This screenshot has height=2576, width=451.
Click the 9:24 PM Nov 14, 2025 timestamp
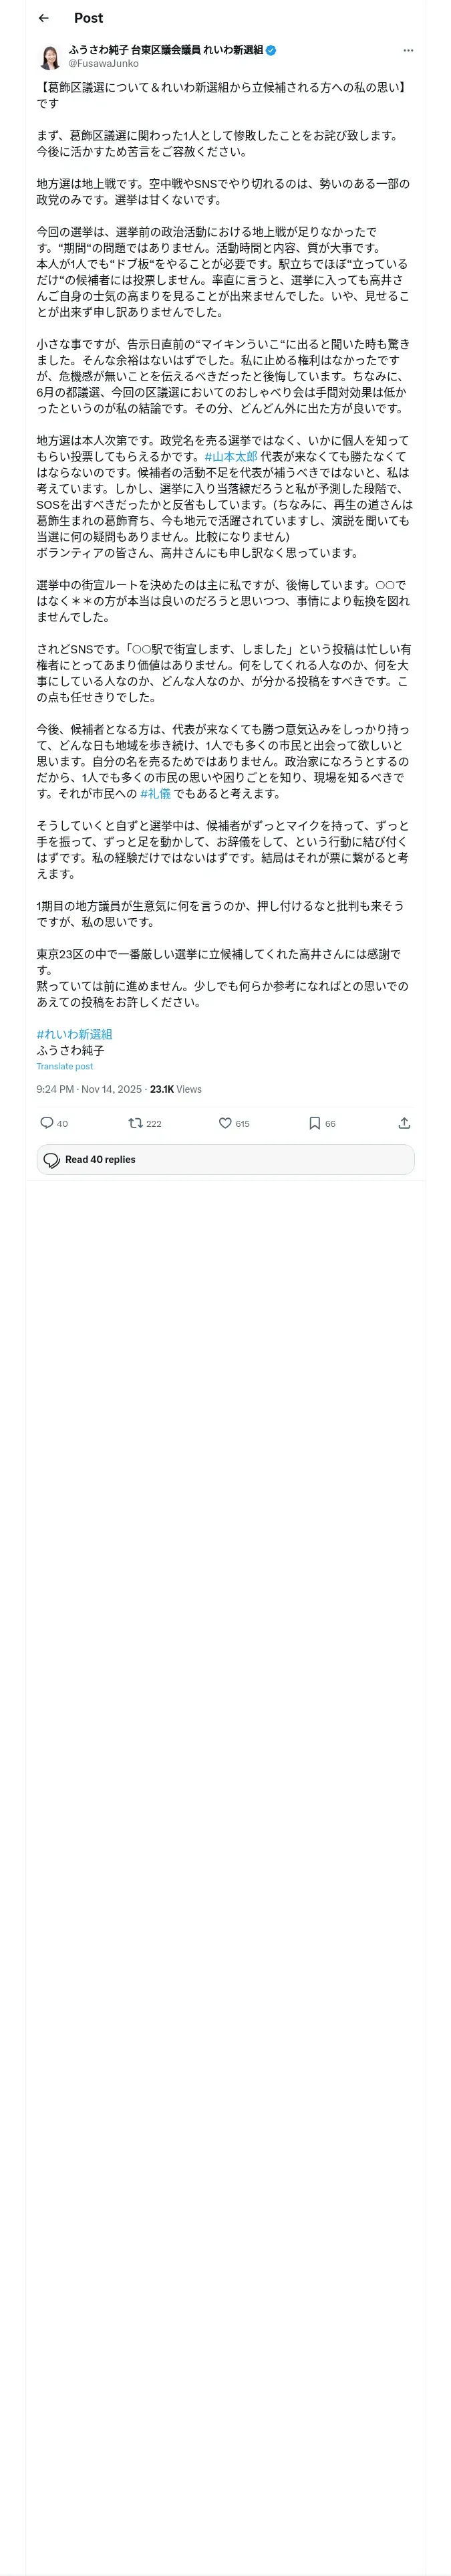click(x=89, y=1089)
